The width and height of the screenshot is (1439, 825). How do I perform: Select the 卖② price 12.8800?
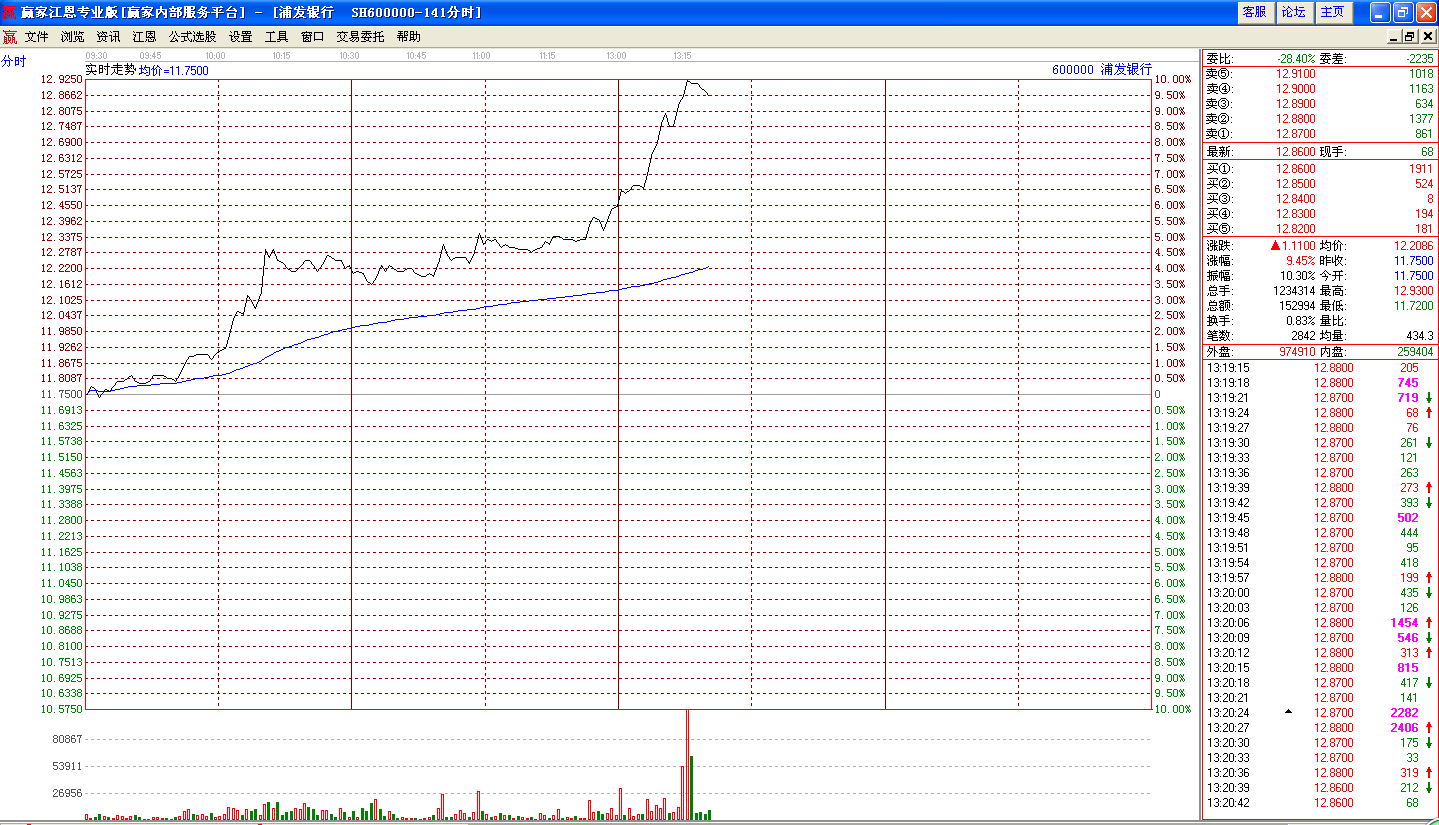click(x=1295, y=119)
